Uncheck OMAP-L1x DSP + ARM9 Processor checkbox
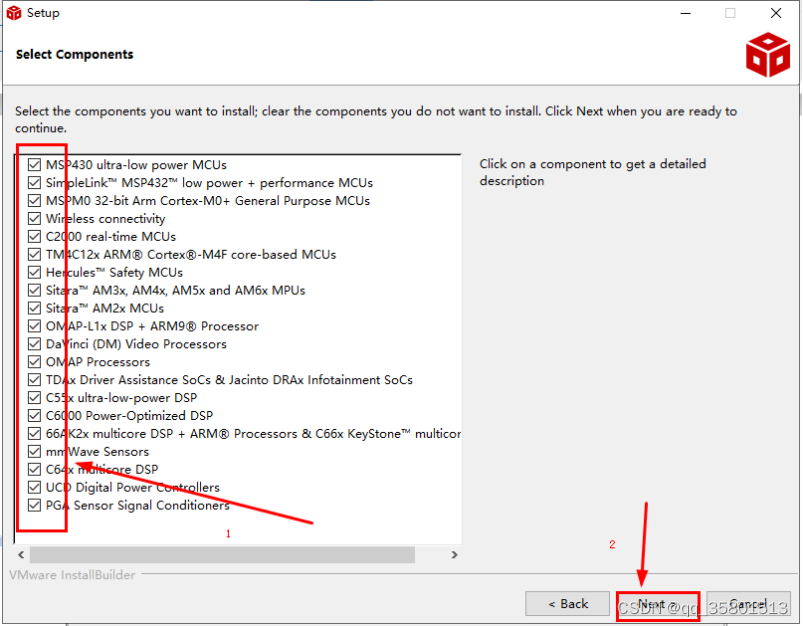Image resolution: width=803 pixels, height=626 pixels. point(34,326)
